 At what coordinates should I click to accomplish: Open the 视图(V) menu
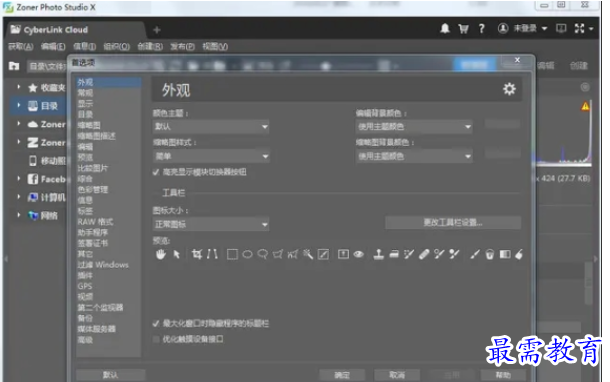[215, 47]
